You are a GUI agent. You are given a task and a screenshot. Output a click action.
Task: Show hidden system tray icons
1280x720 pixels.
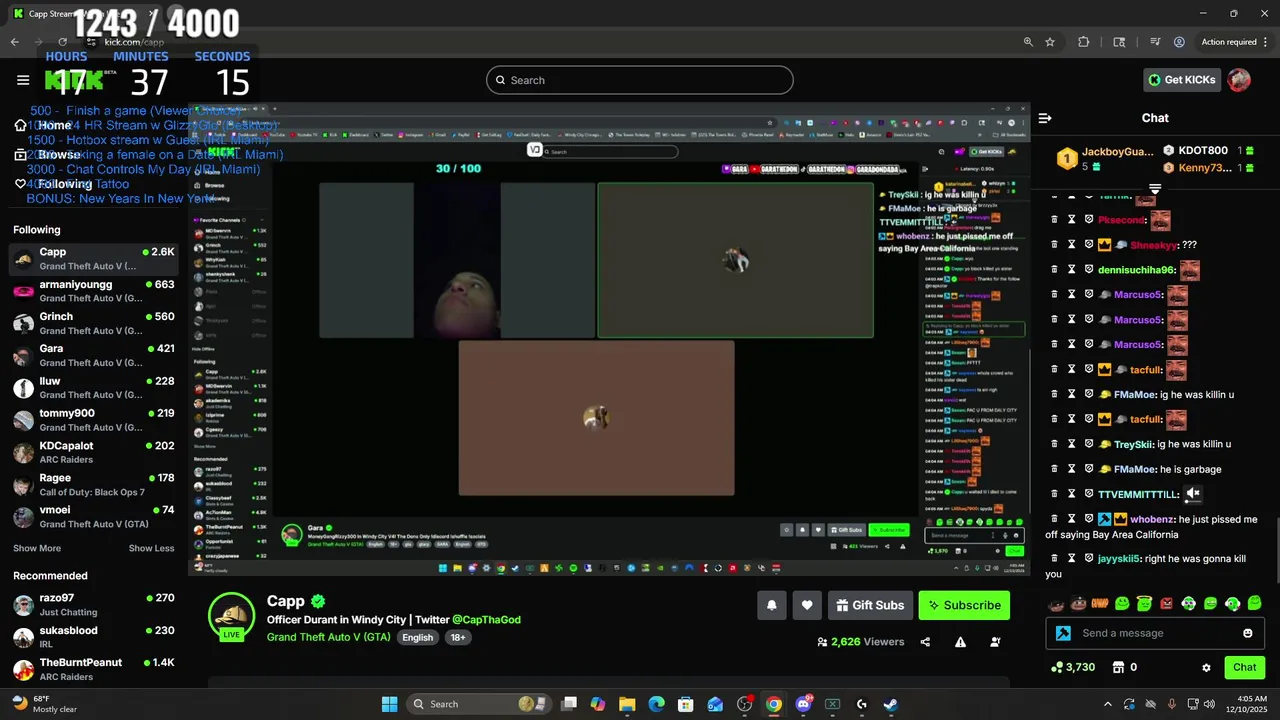(1107, 704)
